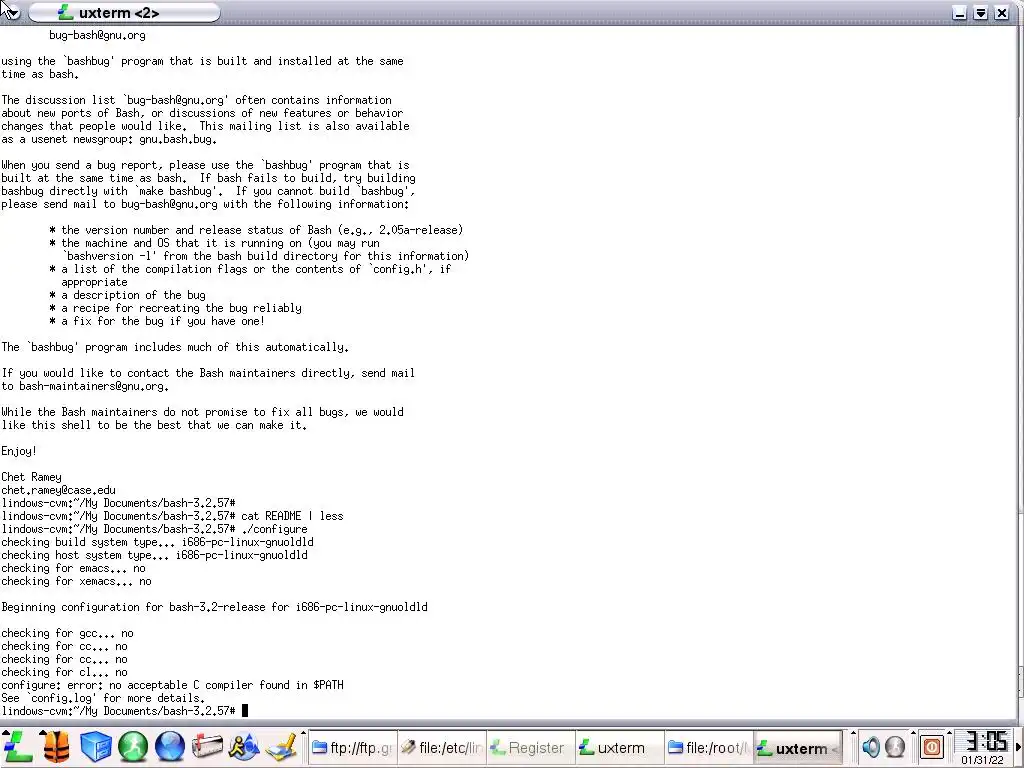Open the Lindows L launch menu button
This screenshot has height=768, width=1024.
pyautogui.click(x=18, y=747)
